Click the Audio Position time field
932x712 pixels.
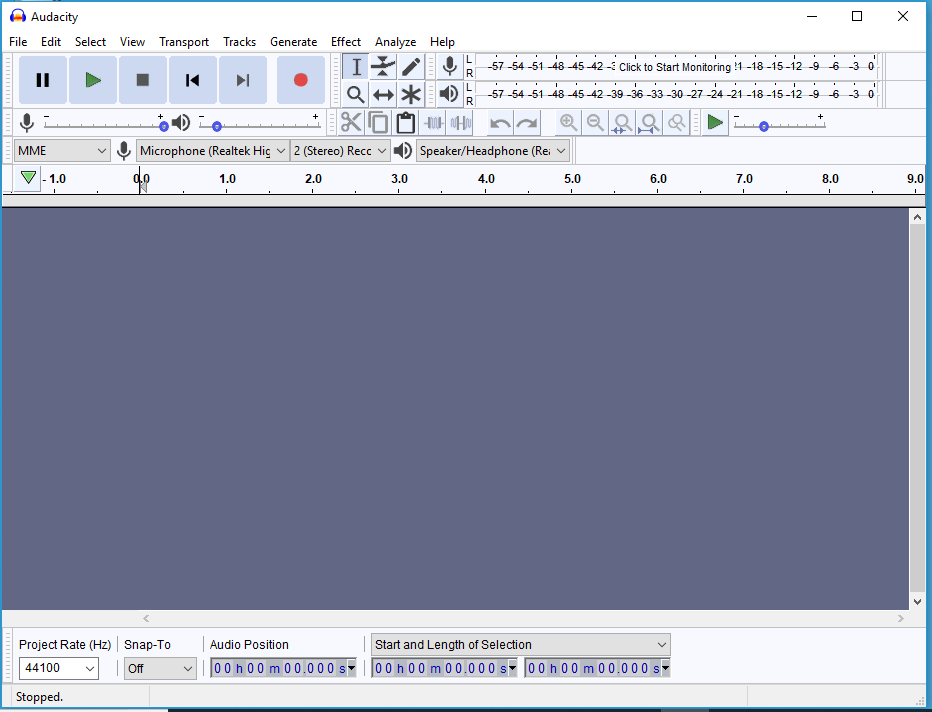point(279,669)
